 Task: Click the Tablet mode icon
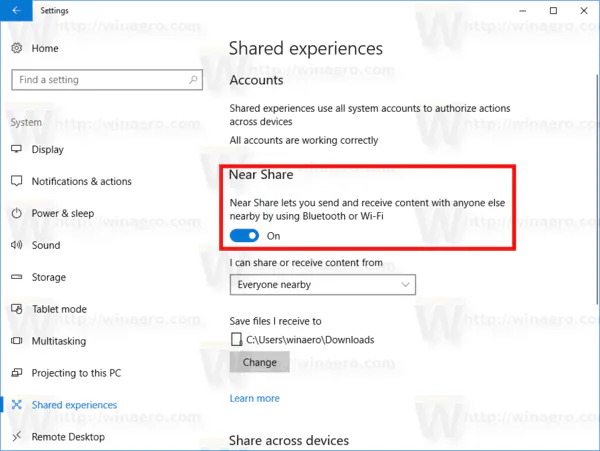coord(16,309)
